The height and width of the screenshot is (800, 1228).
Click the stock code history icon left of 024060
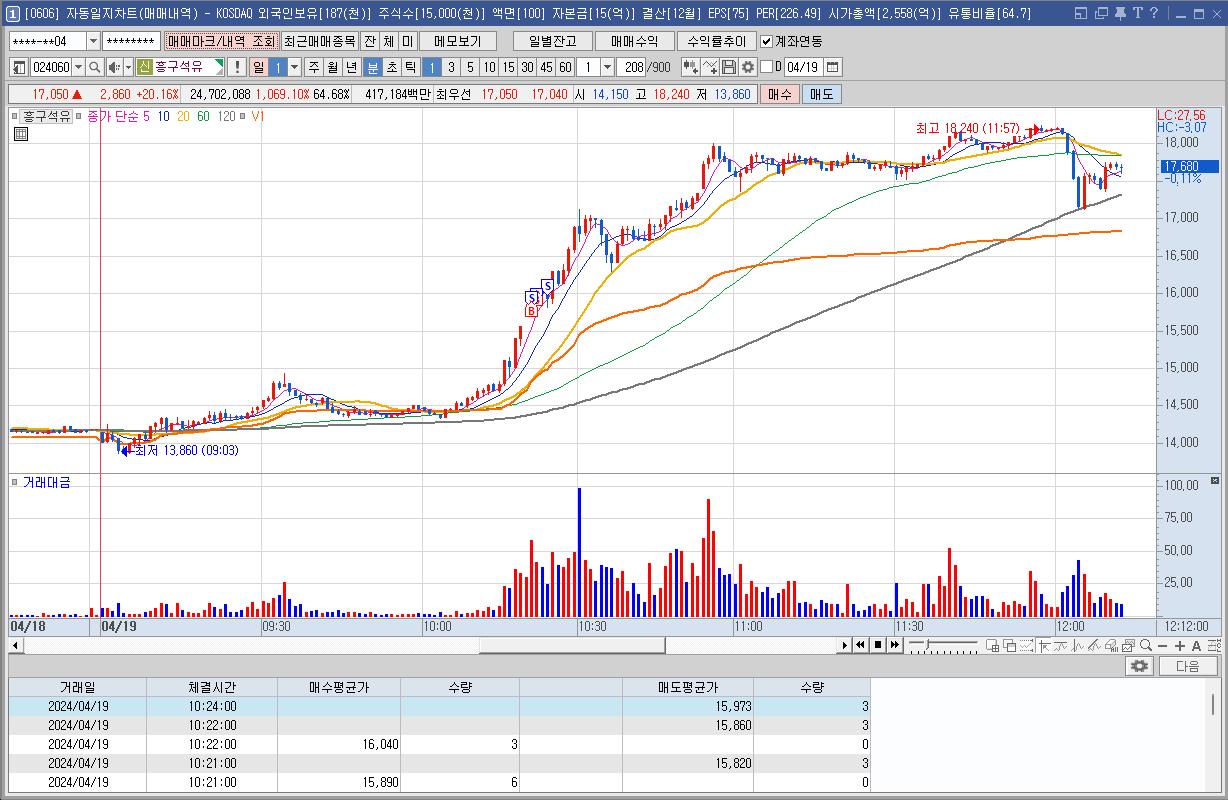tap(19, 67)
